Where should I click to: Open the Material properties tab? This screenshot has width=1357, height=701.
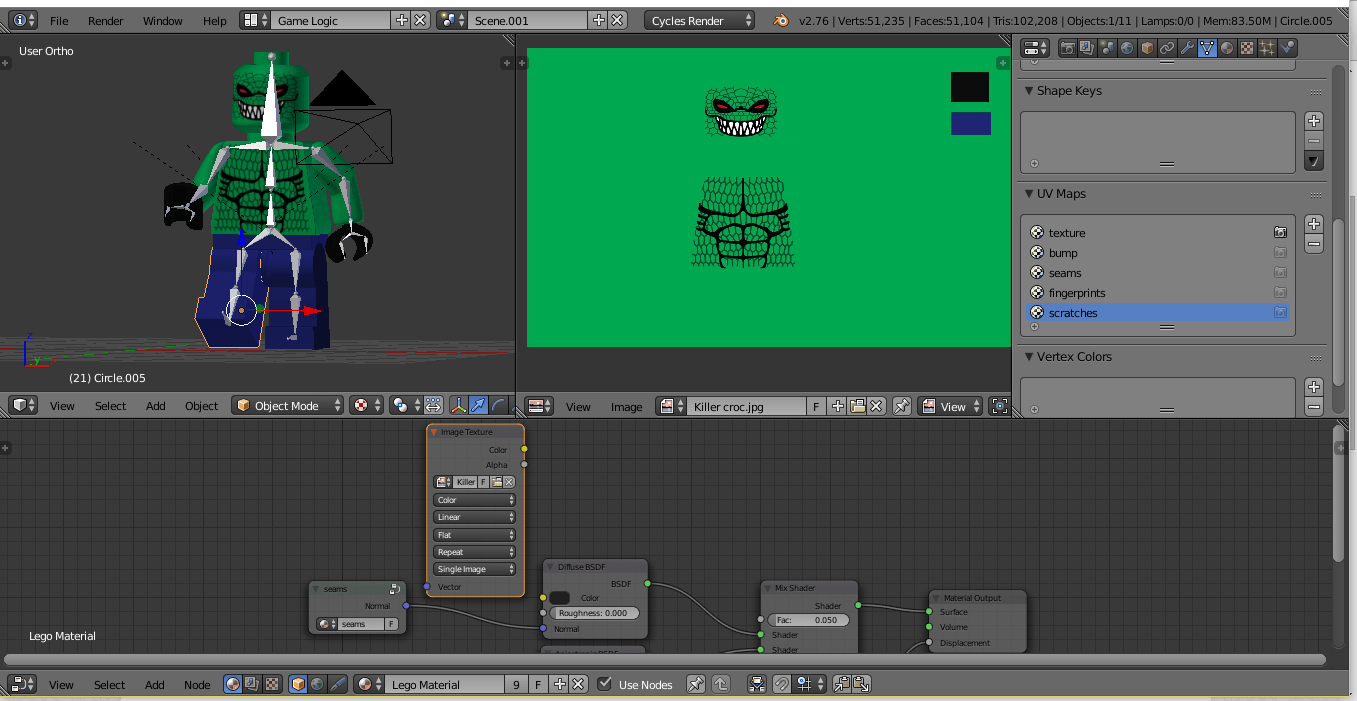coord(1226,47)
